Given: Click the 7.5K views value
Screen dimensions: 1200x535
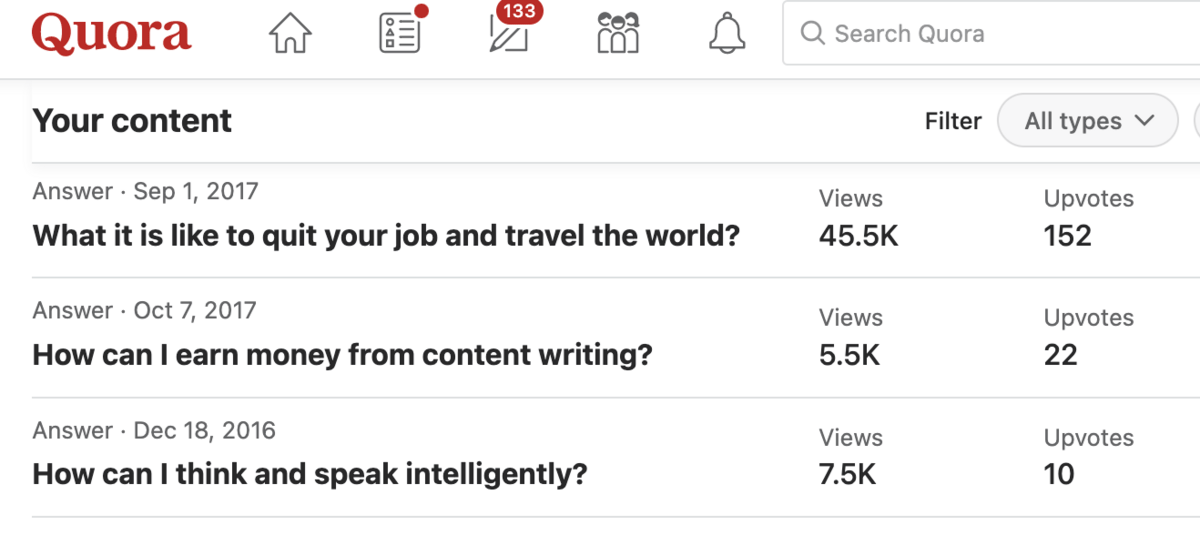Looking at the screenshot, I should coord(847,474).
